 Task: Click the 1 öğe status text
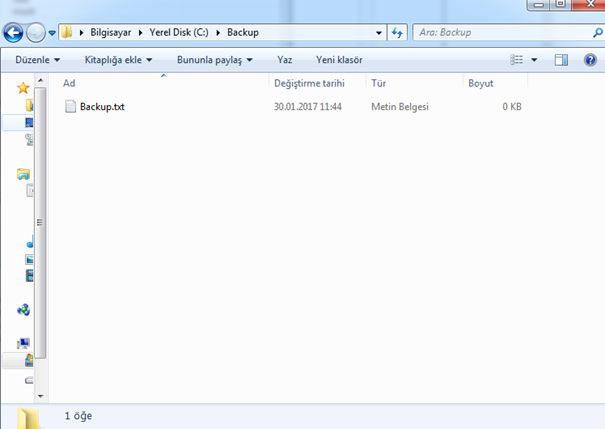tap(78, 416)
